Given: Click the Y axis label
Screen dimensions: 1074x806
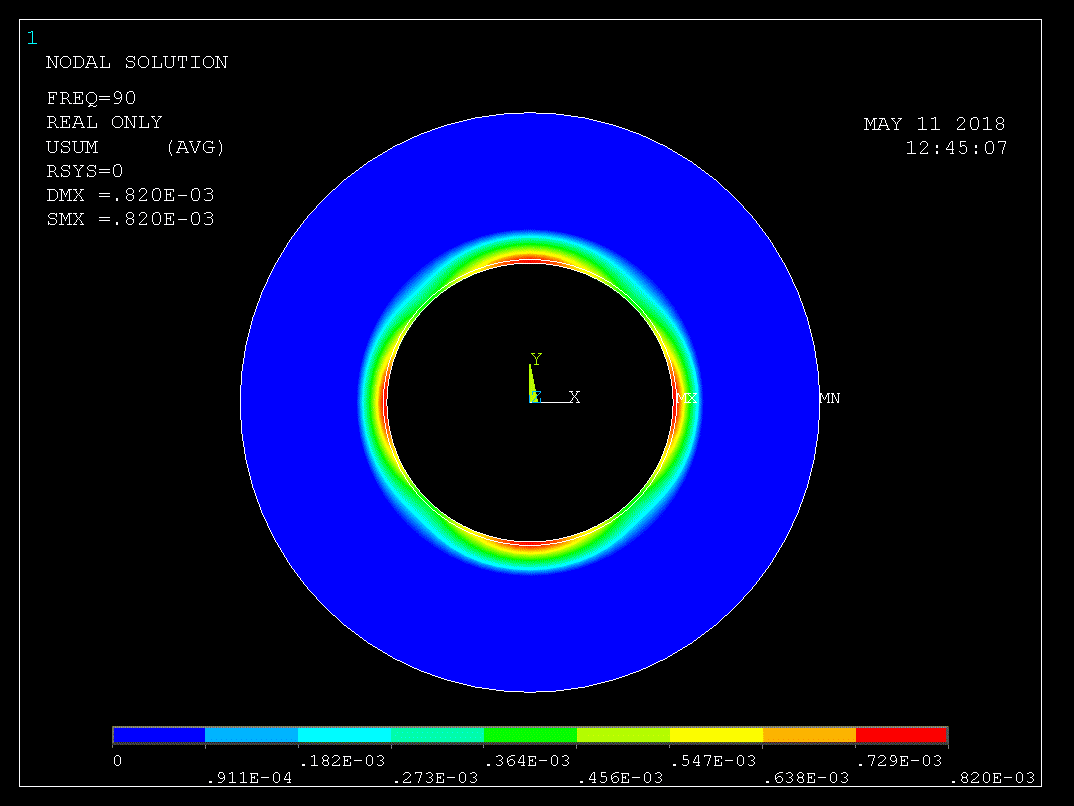Looking at the screenshot, I should pyautogui.click(x=536, y=359).
